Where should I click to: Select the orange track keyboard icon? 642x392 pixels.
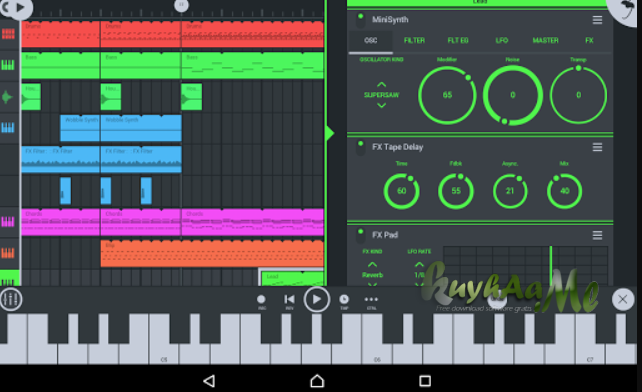coord(8,253)
